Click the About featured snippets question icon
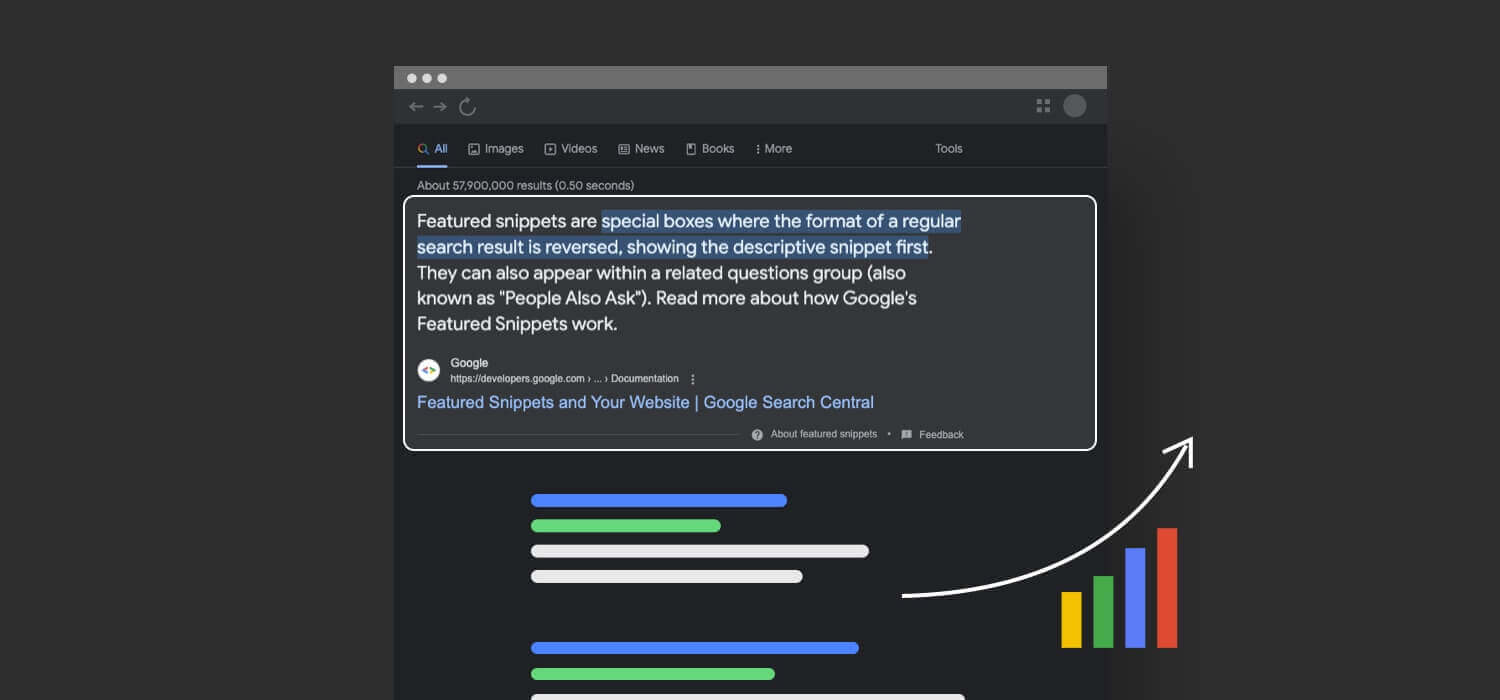Screen dimensions: 1500x700 [757, 434]
